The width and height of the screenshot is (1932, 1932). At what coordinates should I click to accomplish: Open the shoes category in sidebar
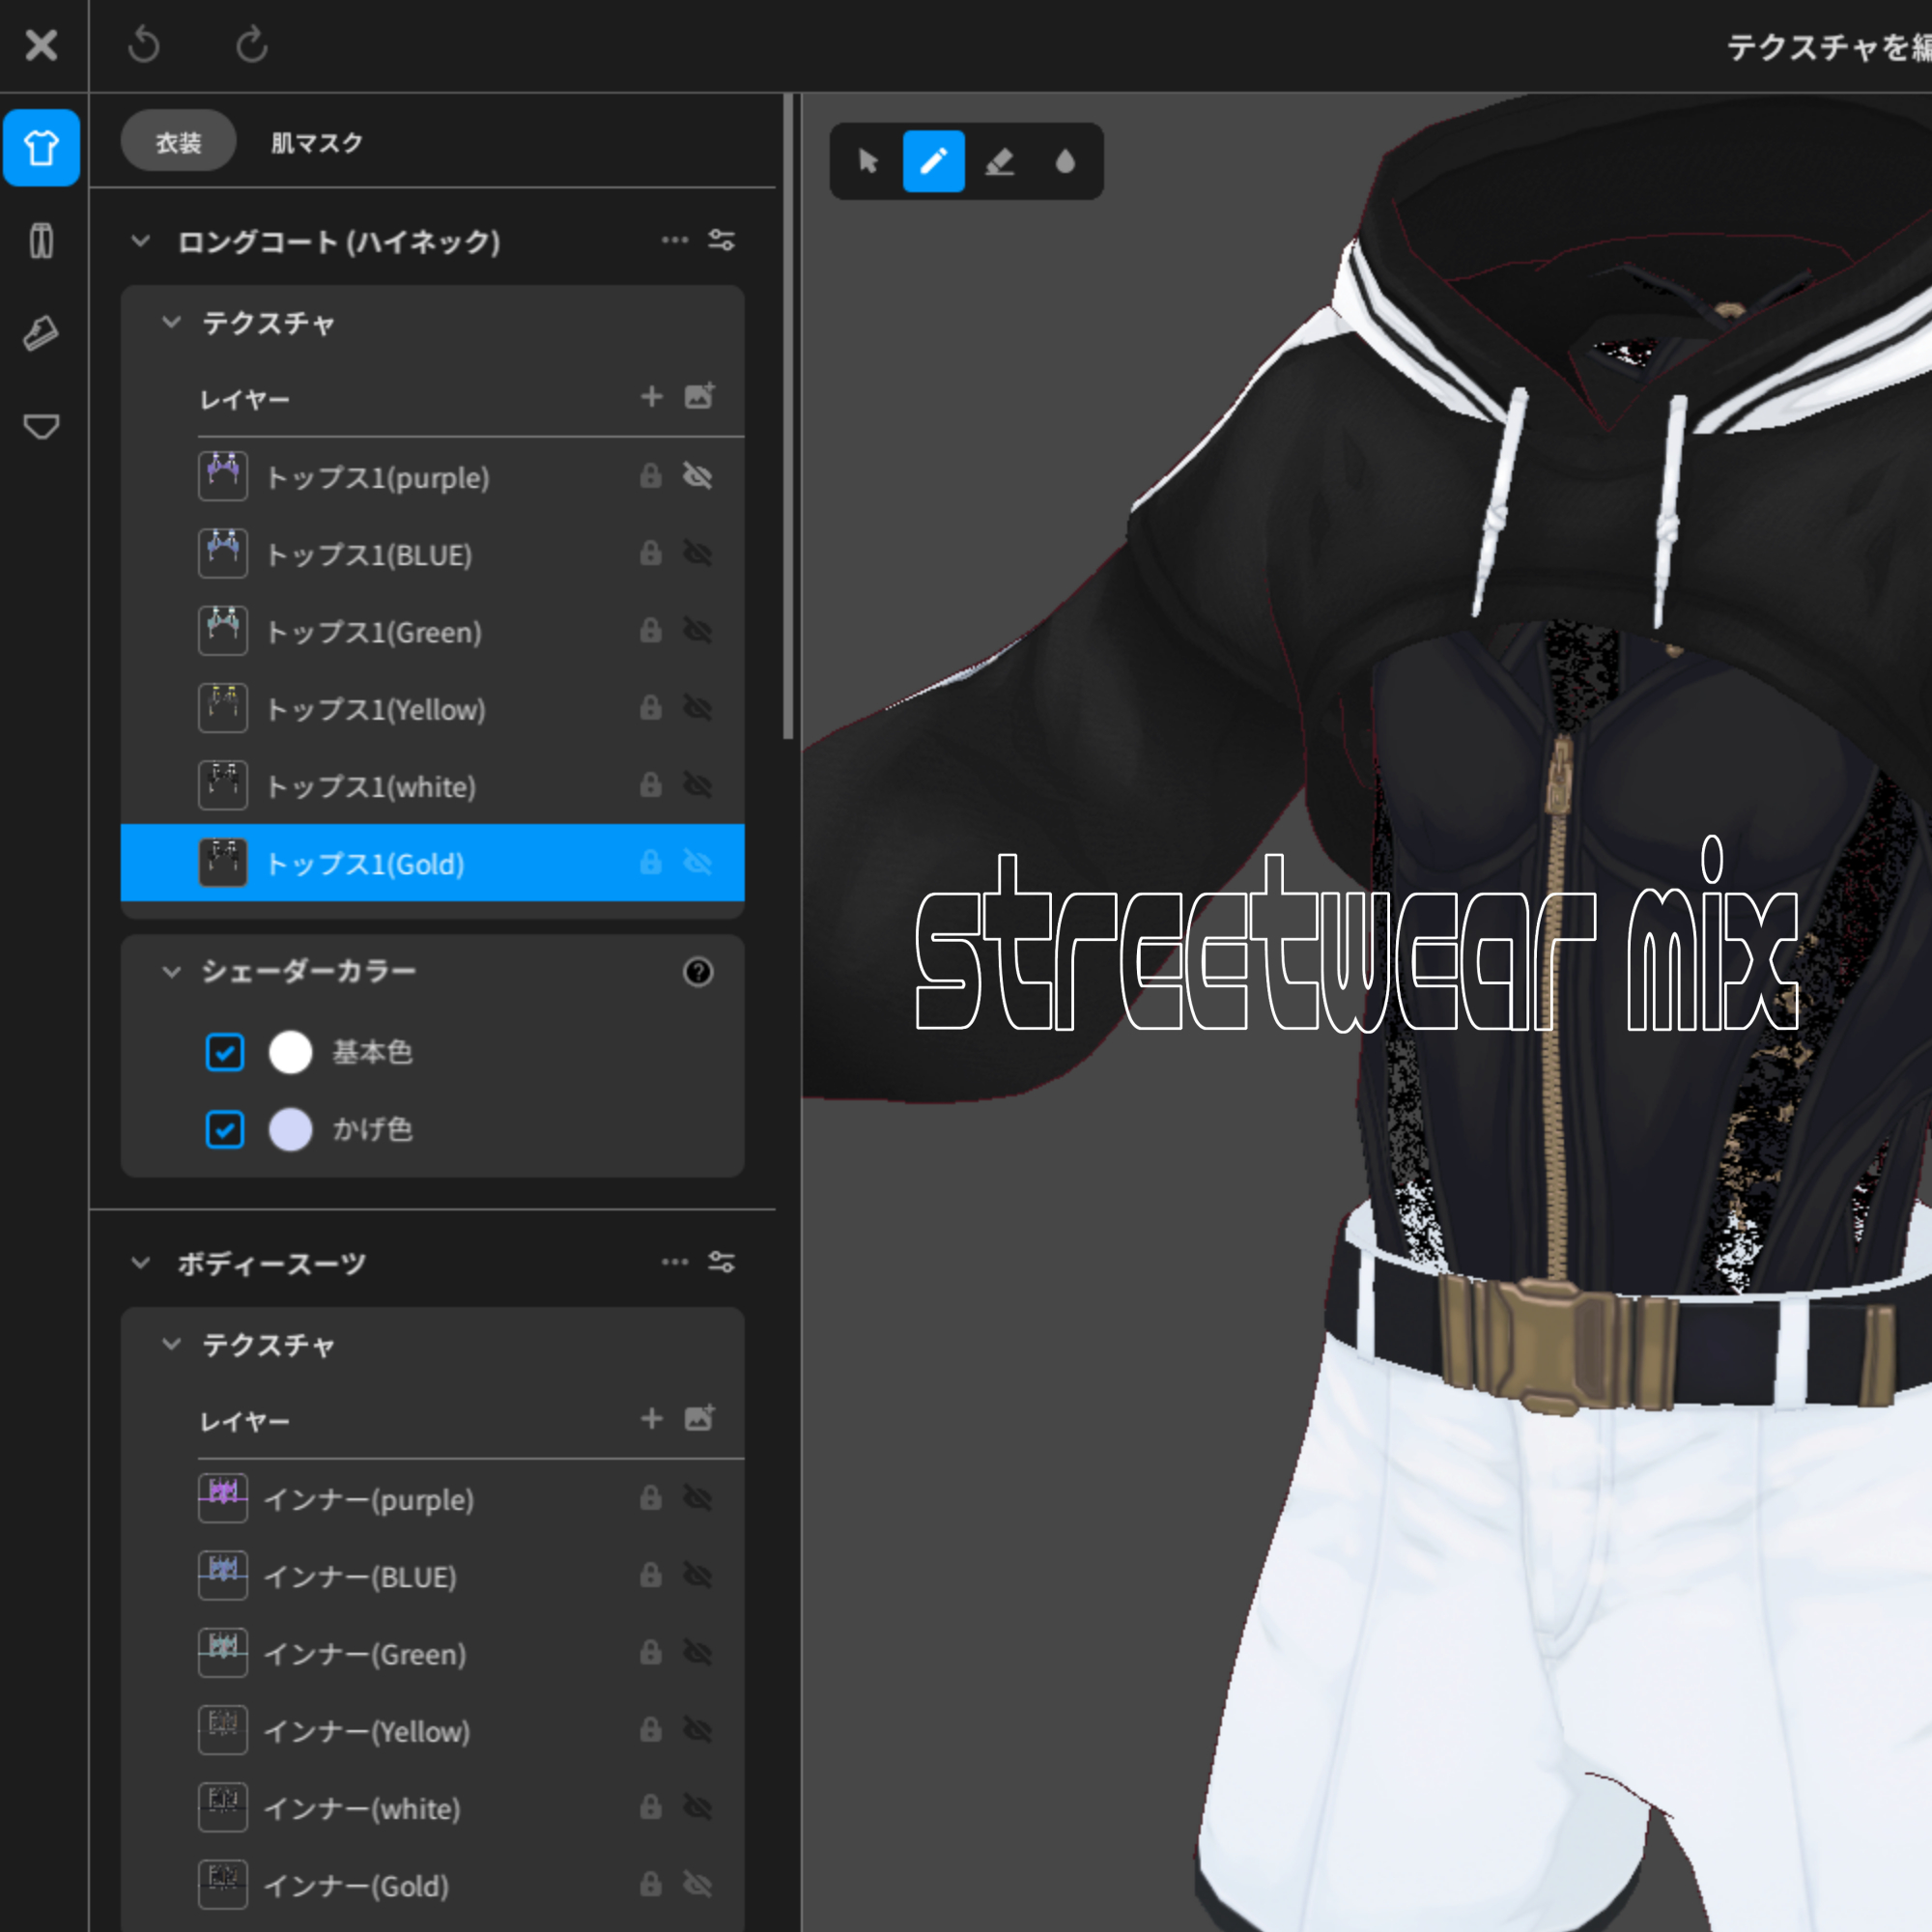tap(41, 333)
